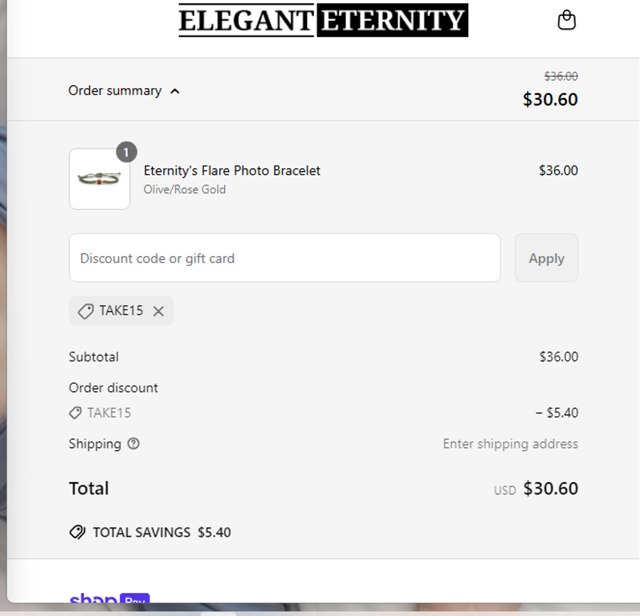Collapse the Order summary chevron
Image resolution: width=640 pixels, height=616 pixels.
point(175,91)
